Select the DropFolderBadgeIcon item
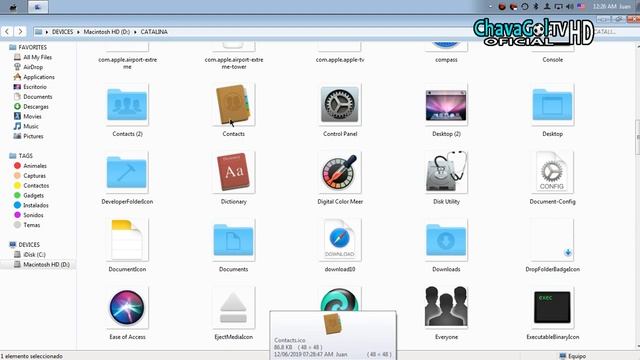640x360 pixels. point(552,240)
